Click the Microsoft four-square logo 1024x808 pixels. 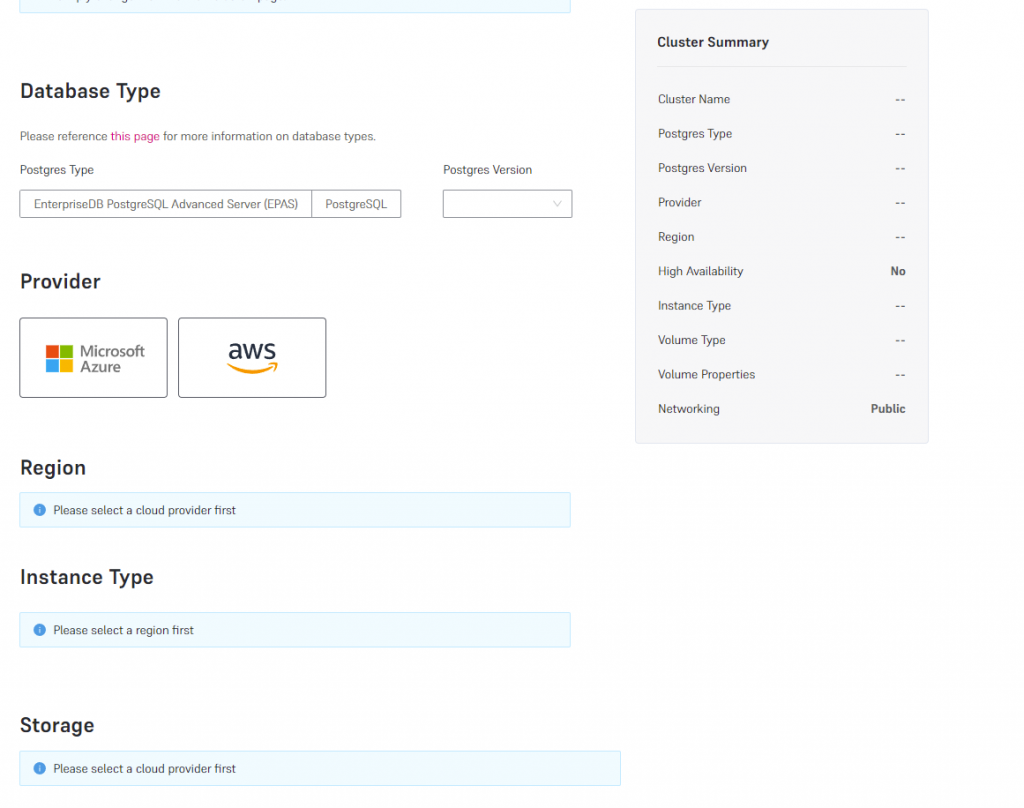[60, 359]
